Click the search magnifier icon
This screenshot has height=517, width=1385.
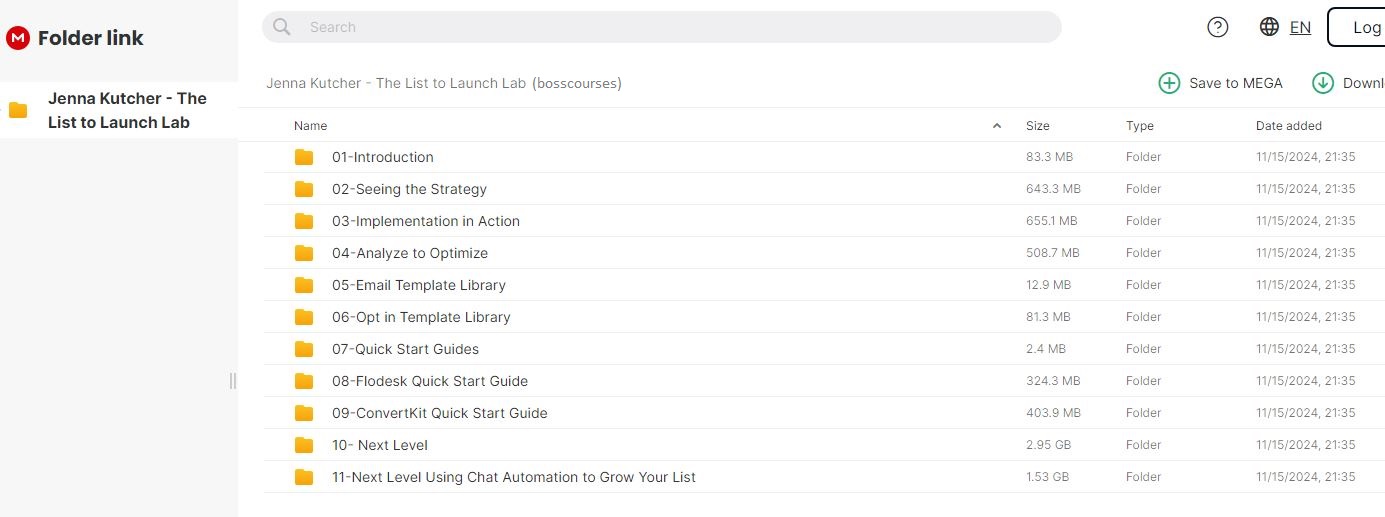[282, 27]
